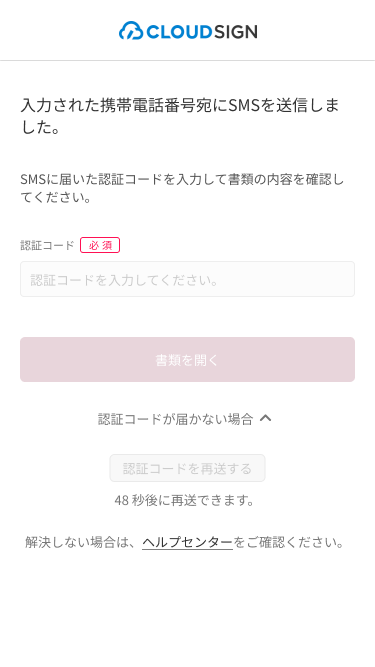Viewport: 375px width, 667px height.
Task: Click the header divider line under logo
Action: (x=188, y=60)
